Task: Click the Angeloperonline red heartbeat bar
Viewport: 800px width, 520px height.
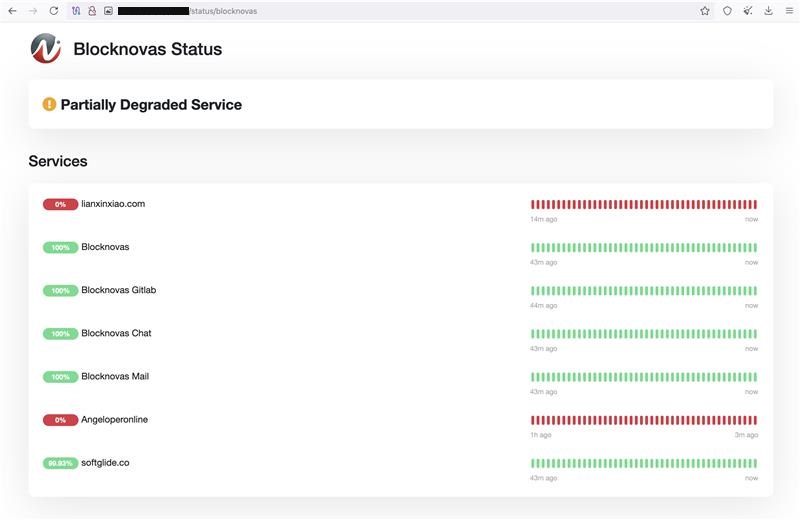Action: point(644,420)
